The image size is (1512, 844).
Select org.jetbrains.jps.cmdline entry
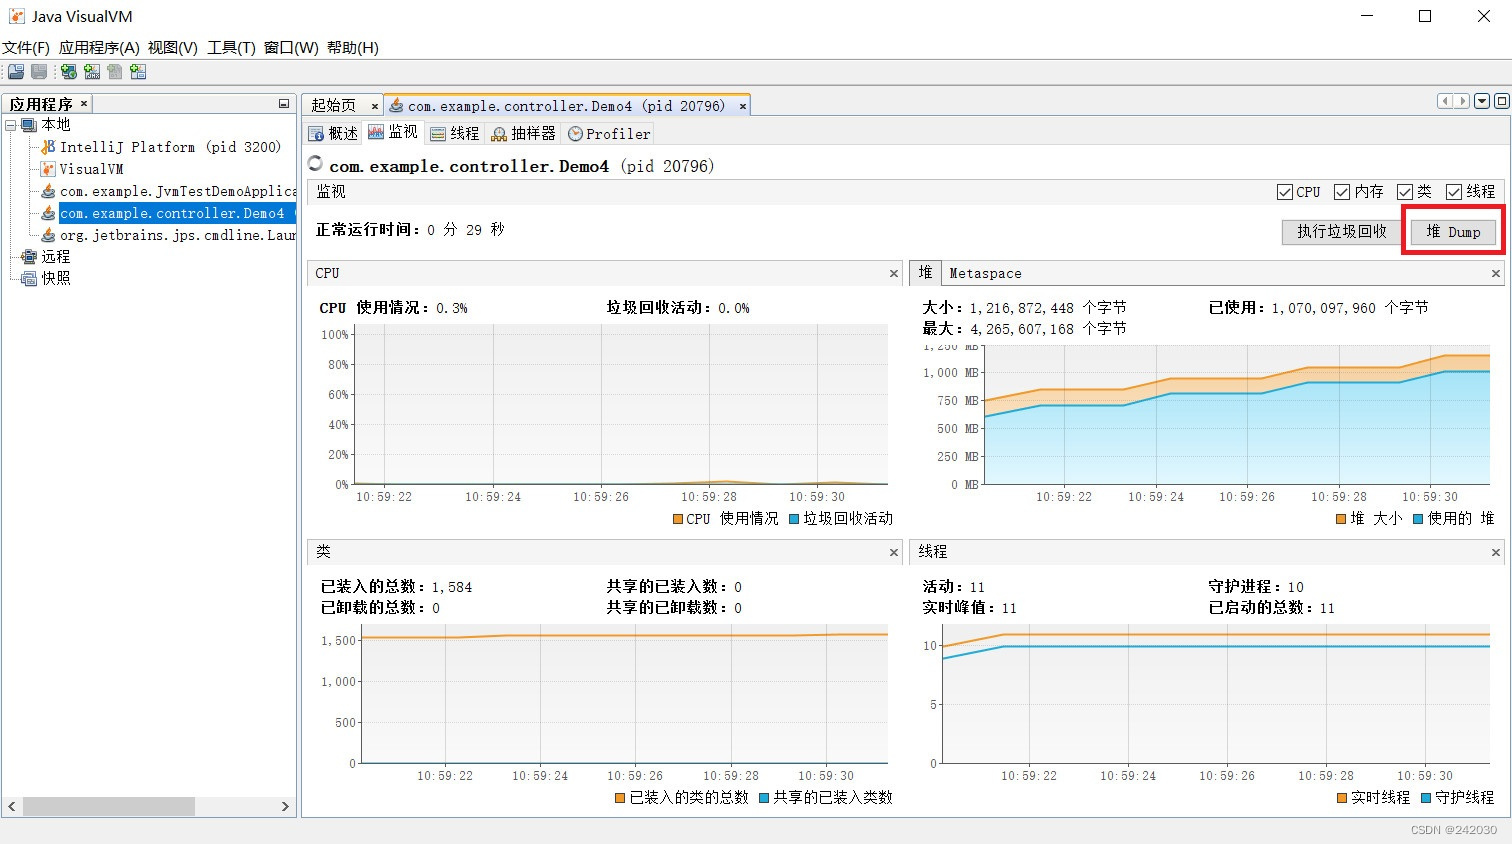click(x=178, y=235)
